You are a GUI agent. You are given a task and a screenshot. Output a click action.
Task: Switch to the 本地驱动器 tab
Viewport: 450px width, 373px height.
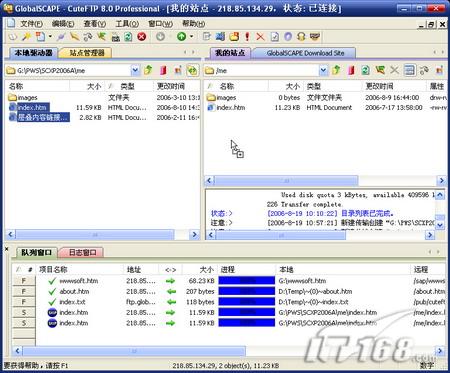[33, 53]
